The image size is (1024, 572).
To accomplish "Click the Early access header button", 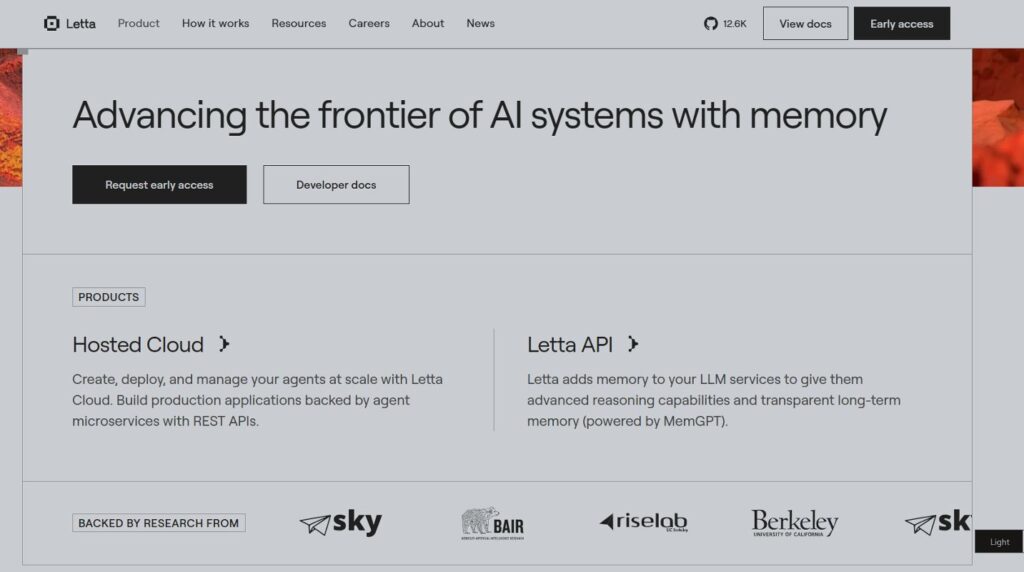I will pyautogui.click(x=902, y=24).
